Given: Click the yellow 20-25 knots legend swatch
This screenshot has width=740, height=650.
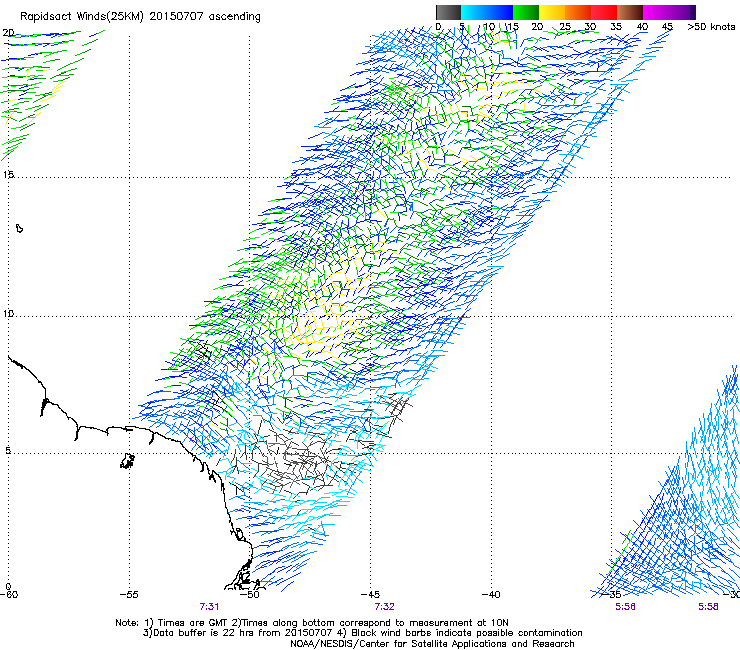Looking at the screenshot, I should (552, 12).
